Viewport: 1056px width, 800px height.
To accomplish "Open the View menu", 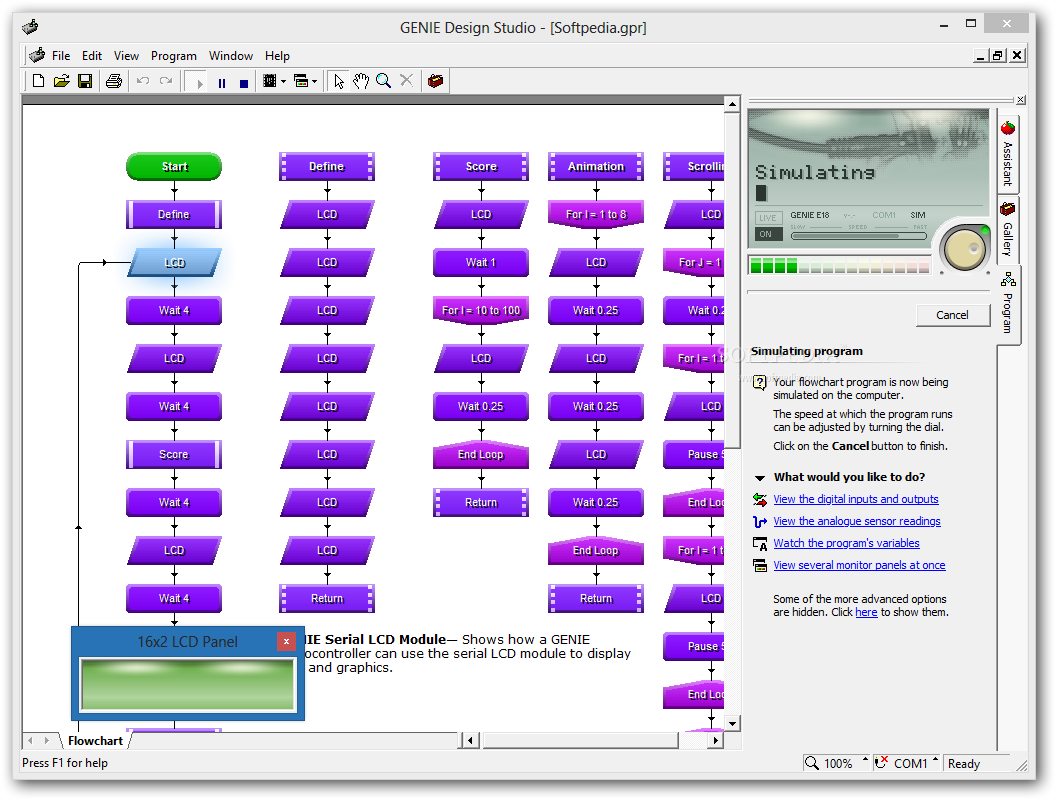I will (126, 56).
